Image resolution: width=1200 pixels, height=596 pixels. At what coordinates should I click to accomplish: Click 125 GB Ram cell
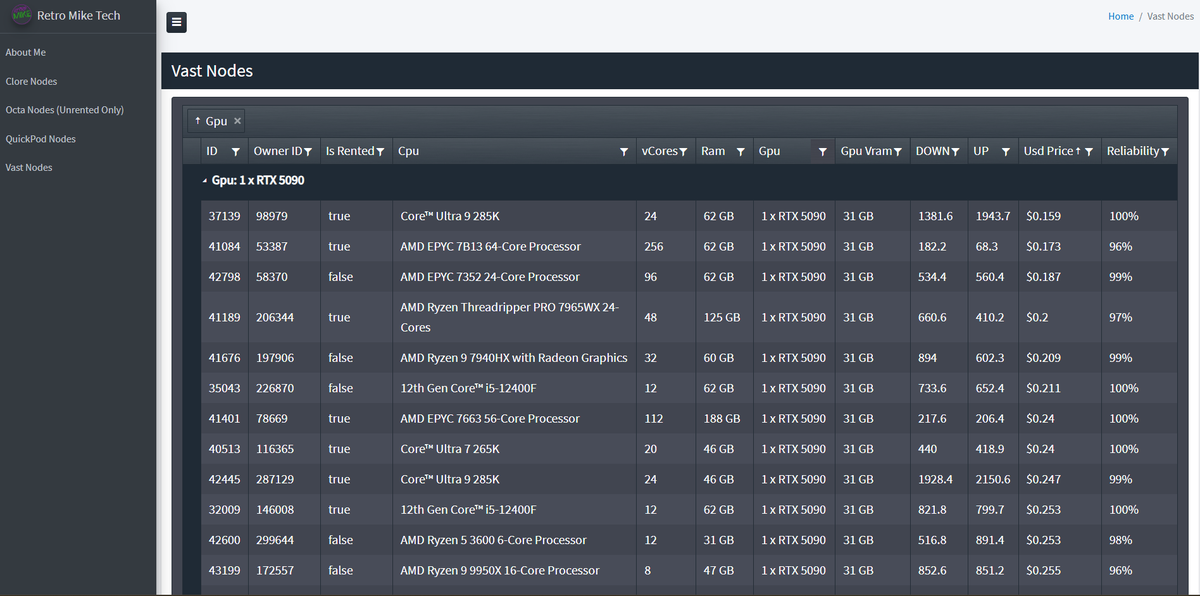coord(725,317)
